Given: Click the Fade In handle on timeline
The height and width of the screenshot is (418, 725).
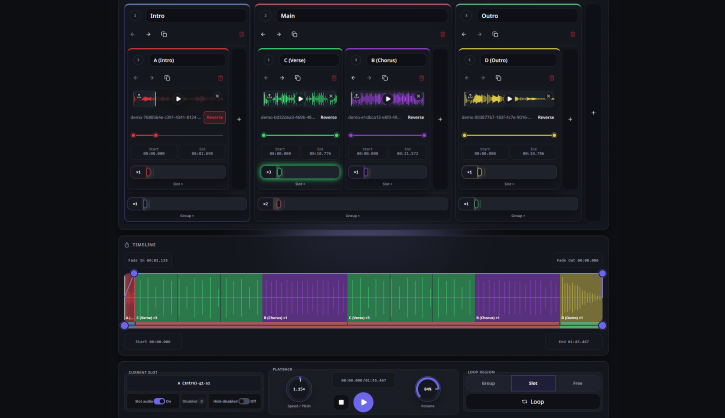Looking at the screenshot, I should pyautogui.click(x=134, y=273).
